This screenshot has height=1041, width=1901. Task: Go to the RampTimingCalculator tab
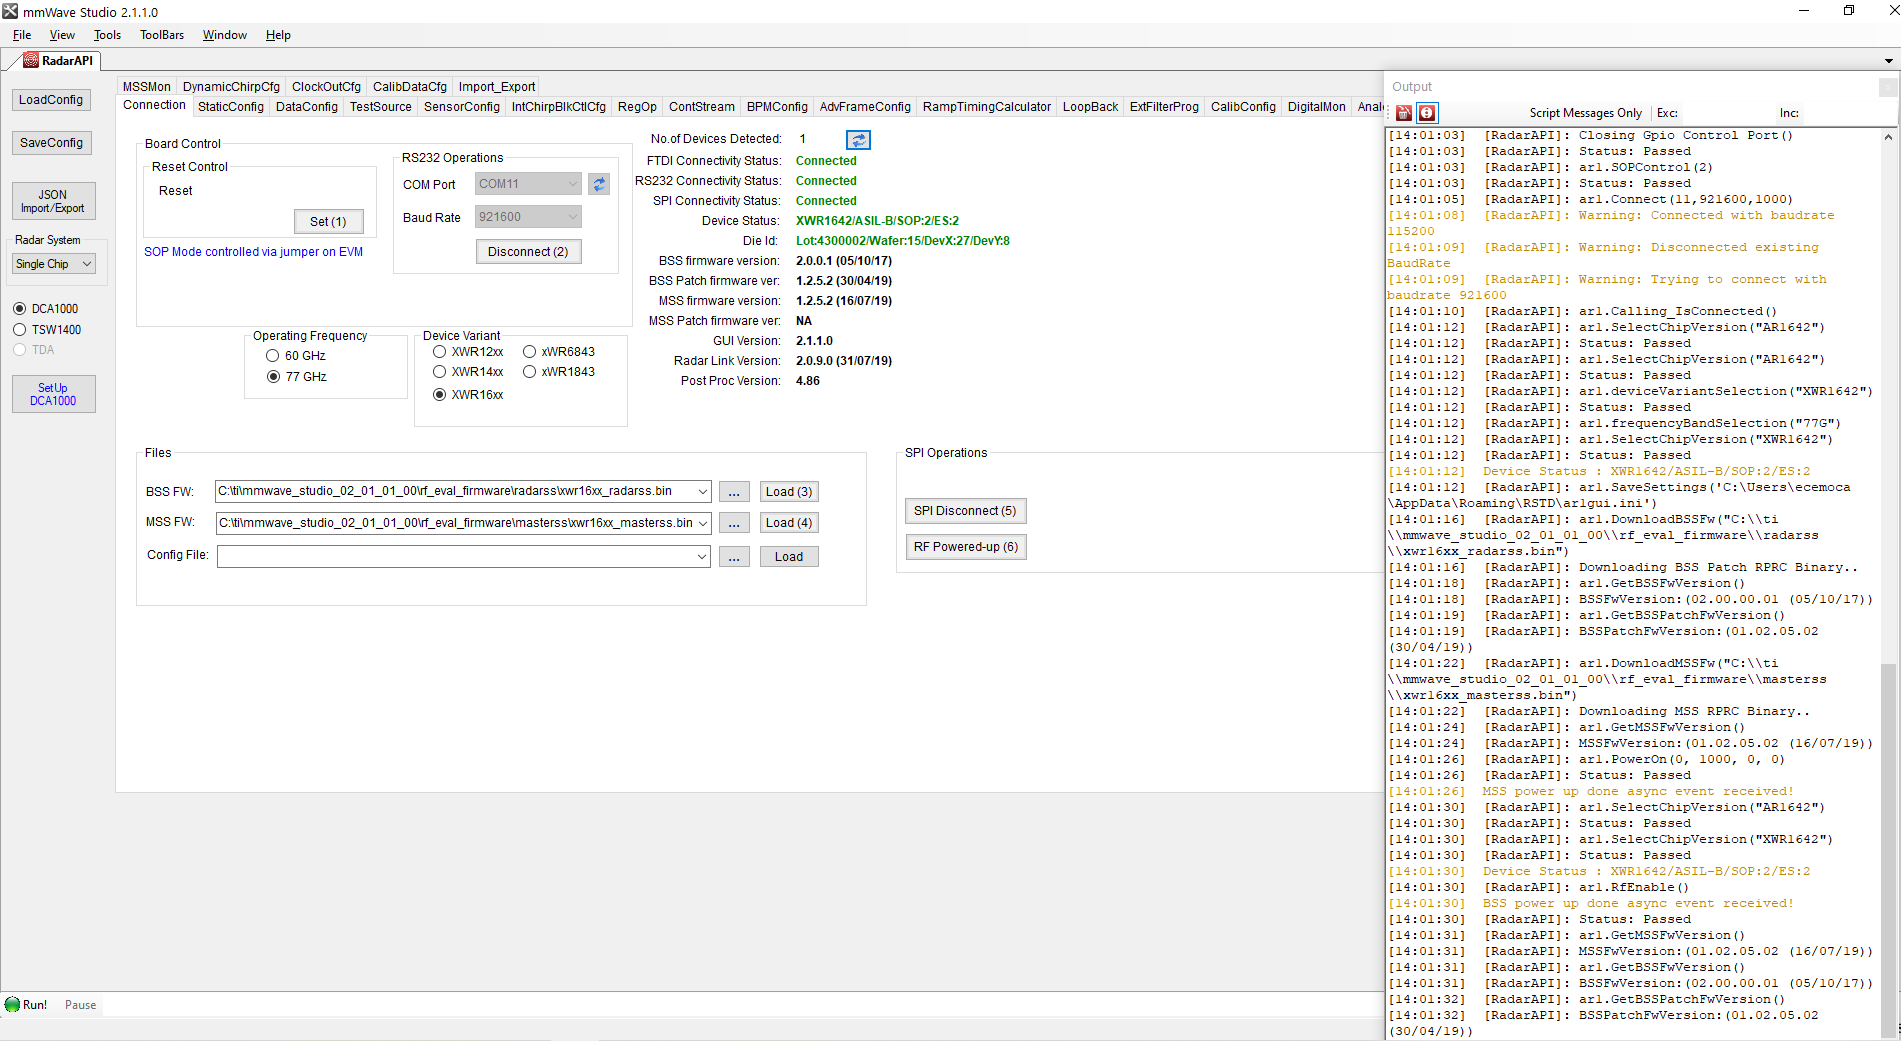pyautogui.click(x=987, y=107)
